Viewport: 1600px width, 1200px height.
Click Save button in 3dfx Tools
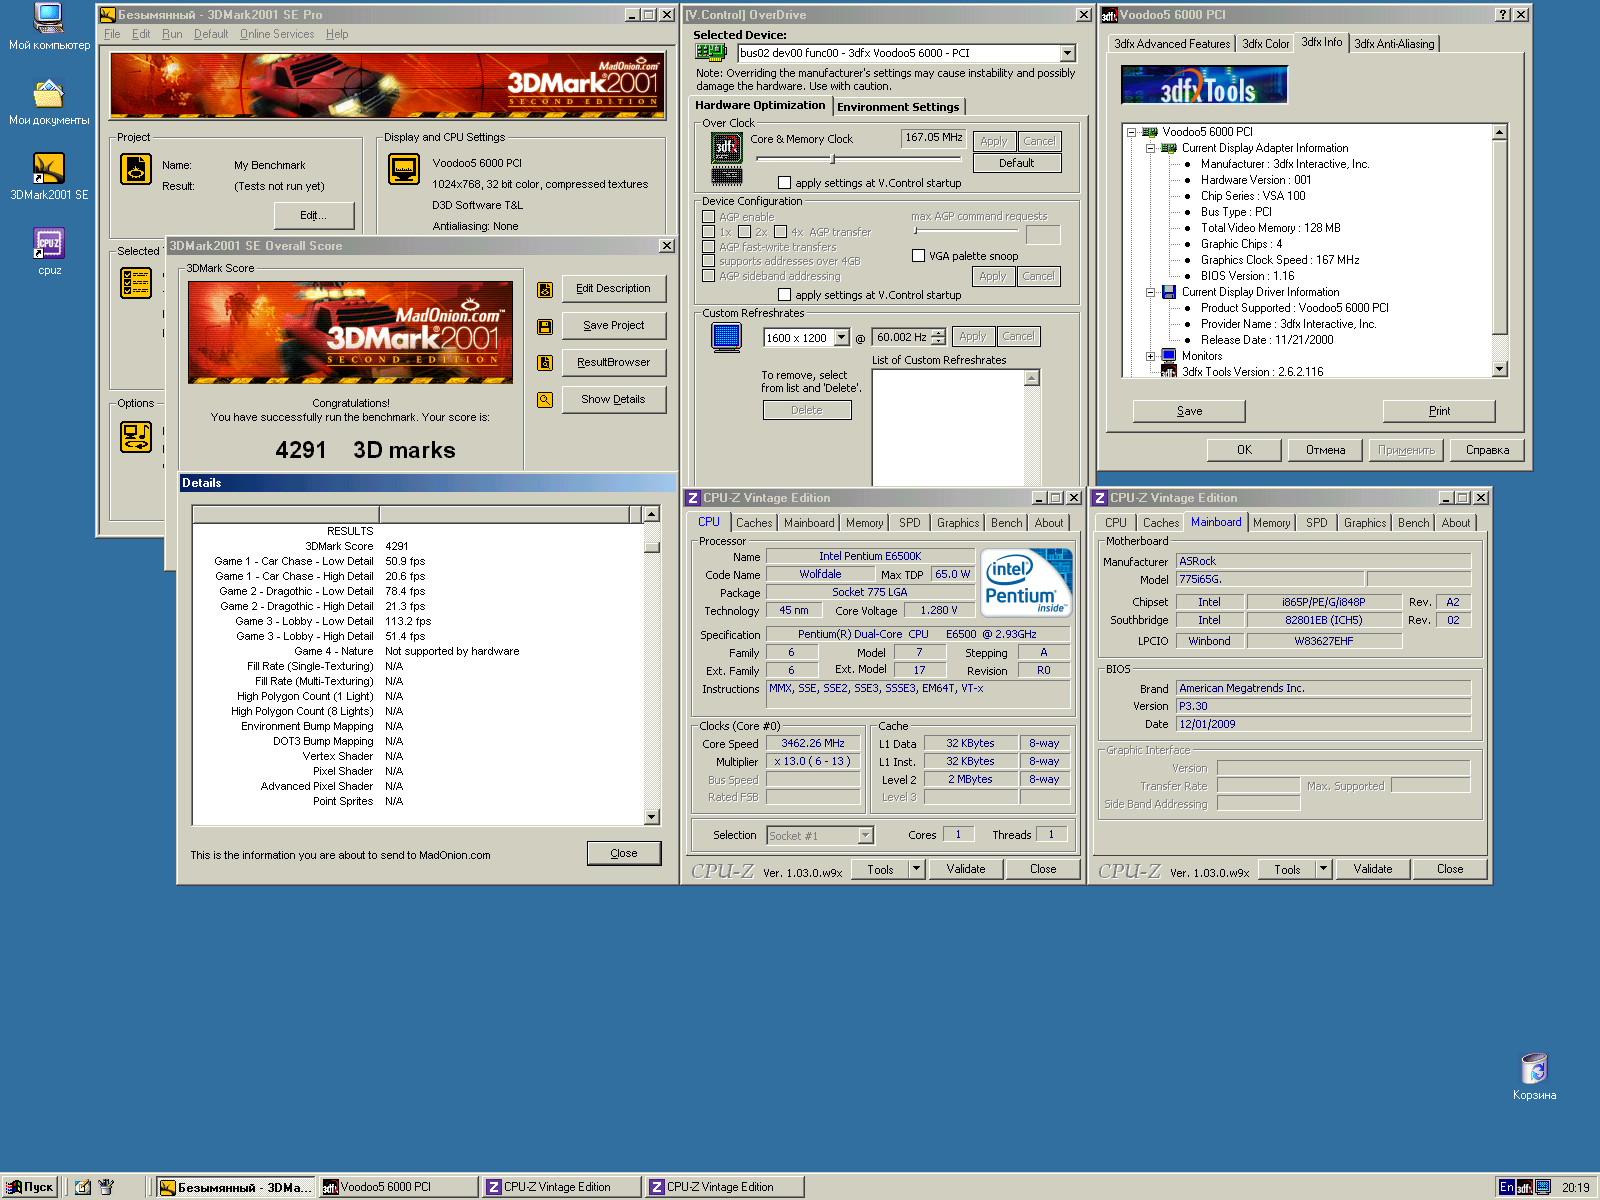coord(1189,411)
